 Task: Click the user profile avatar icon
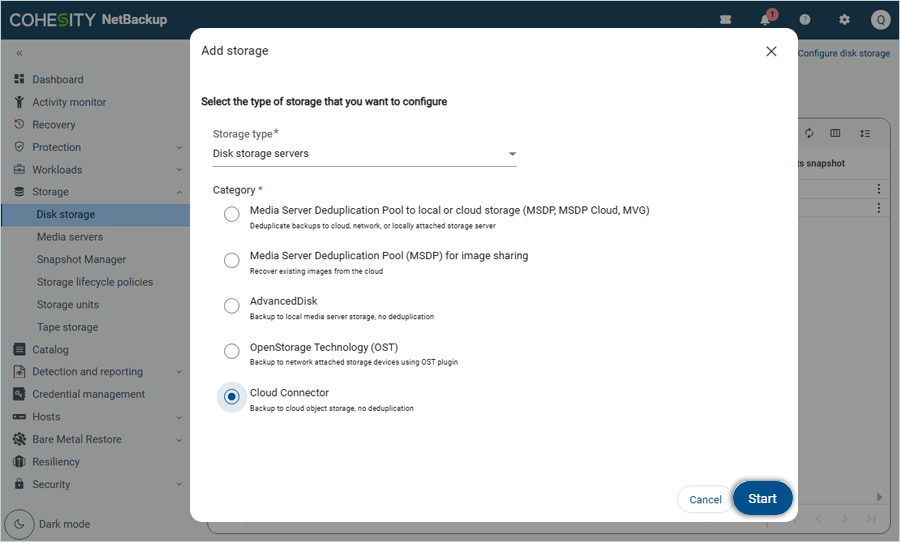tap(880, 20)
